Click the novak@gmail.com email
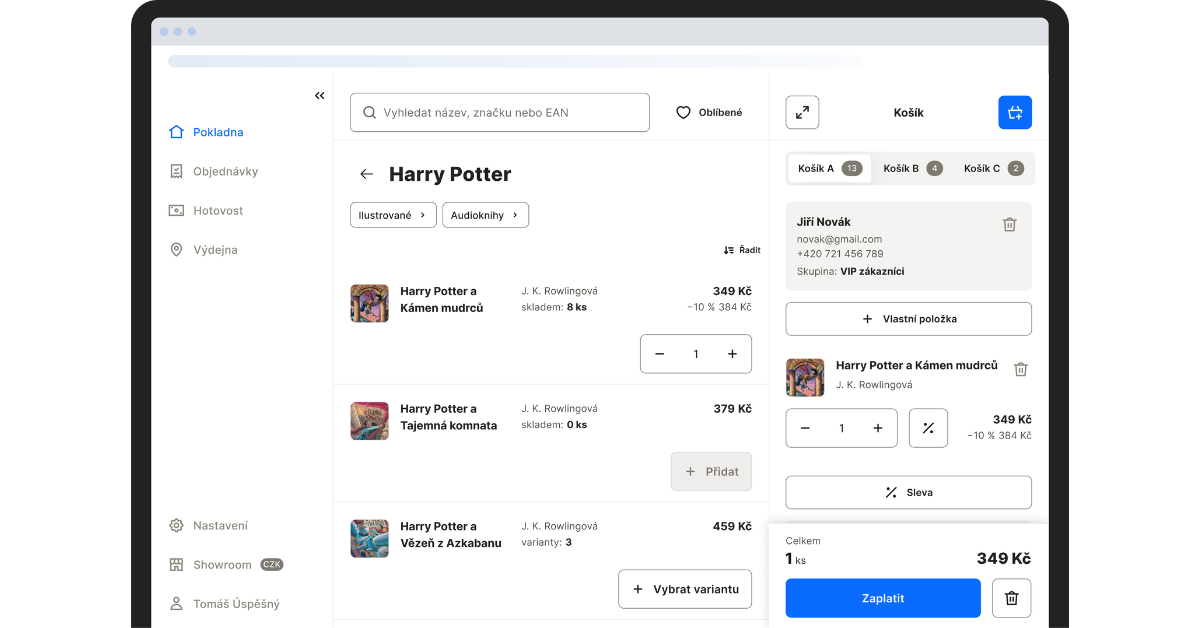Image resolution: width=1200 pixels, height=628 pixels. coord(839,239)
